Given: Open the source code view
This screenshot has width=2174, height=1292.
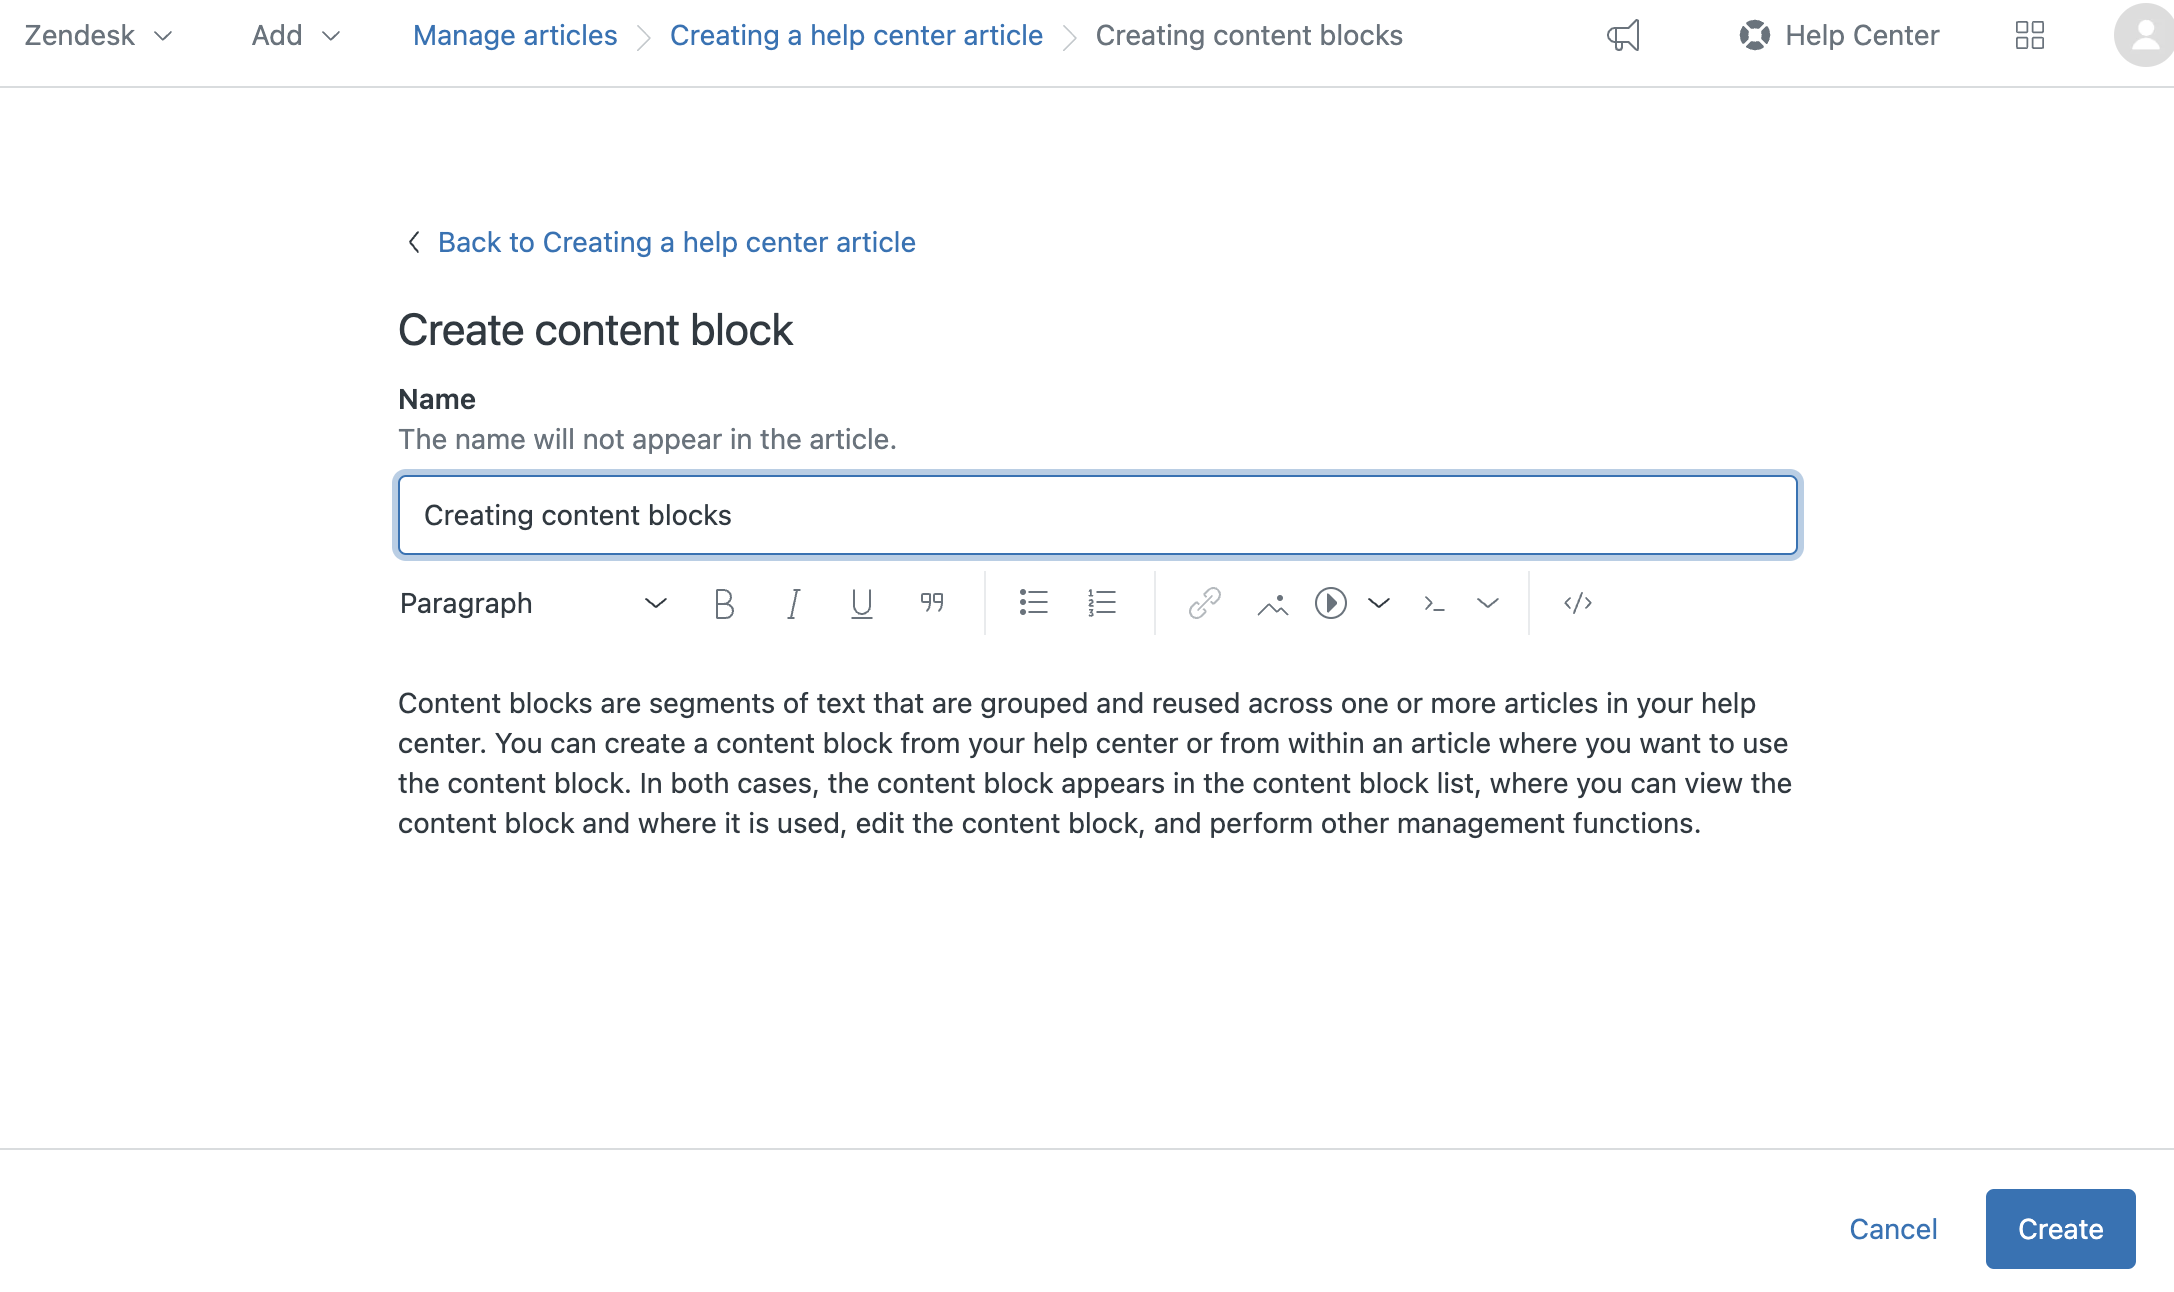Looking at the screenshot, I should click(1577, 603).
